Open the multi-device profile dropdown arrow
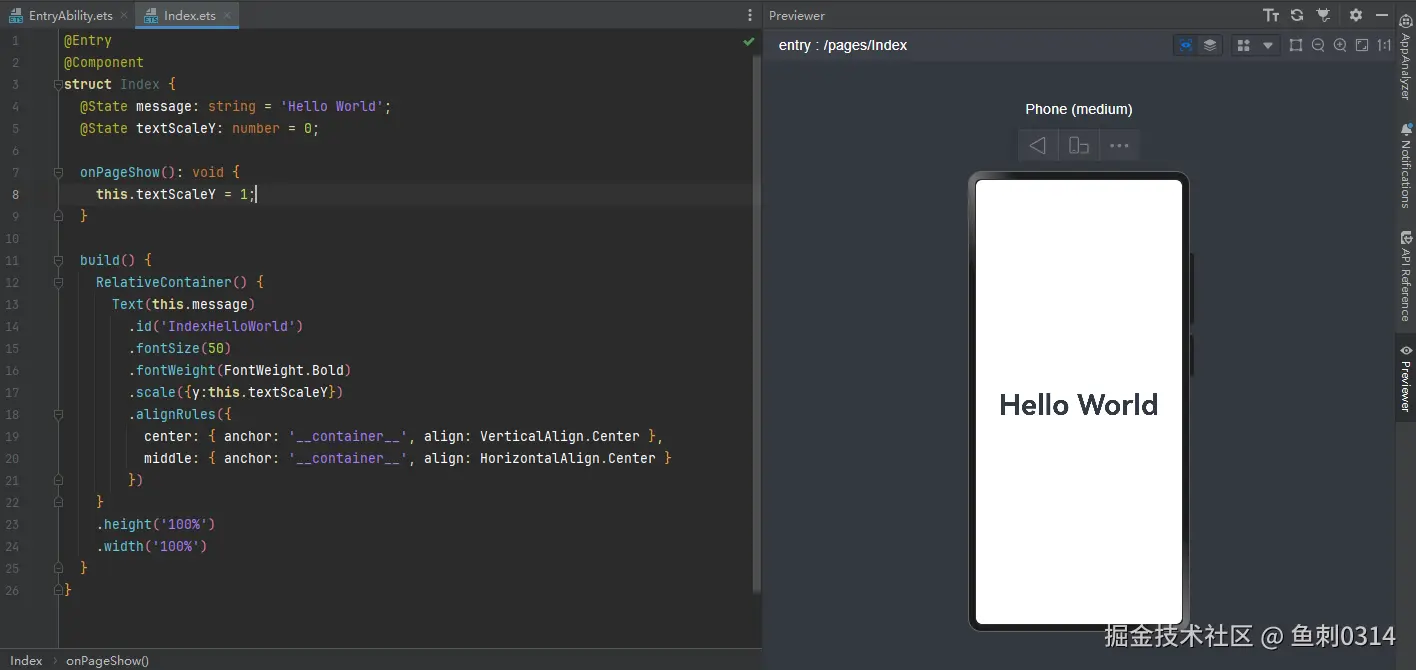This screenshot has height=670, width=1416. (x=1268, y=45)
